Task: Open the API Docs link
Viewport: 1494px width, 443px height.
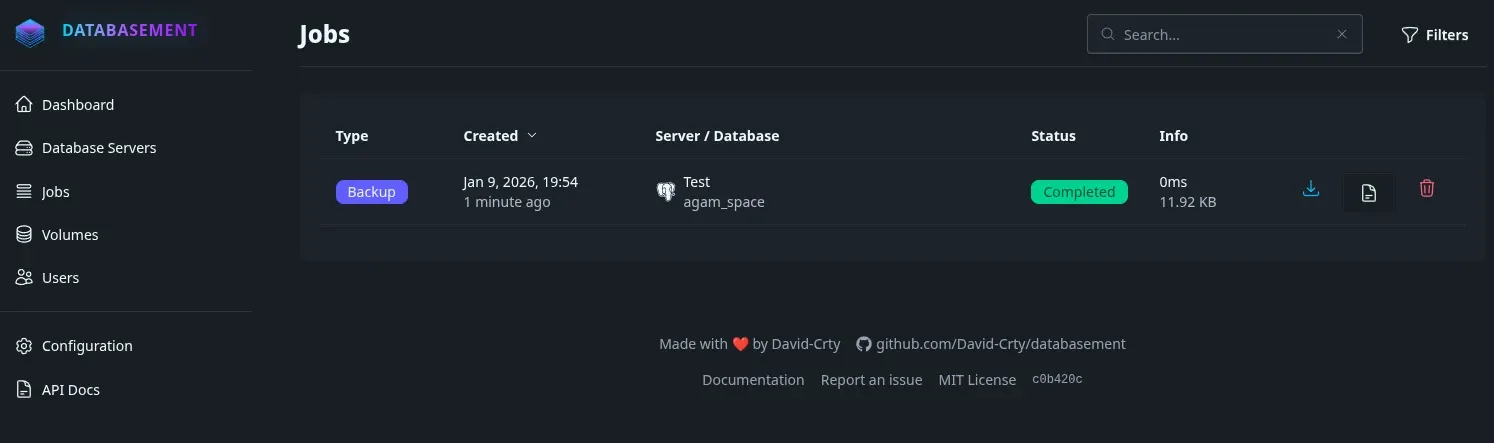Action: click(x=70, y=390)
